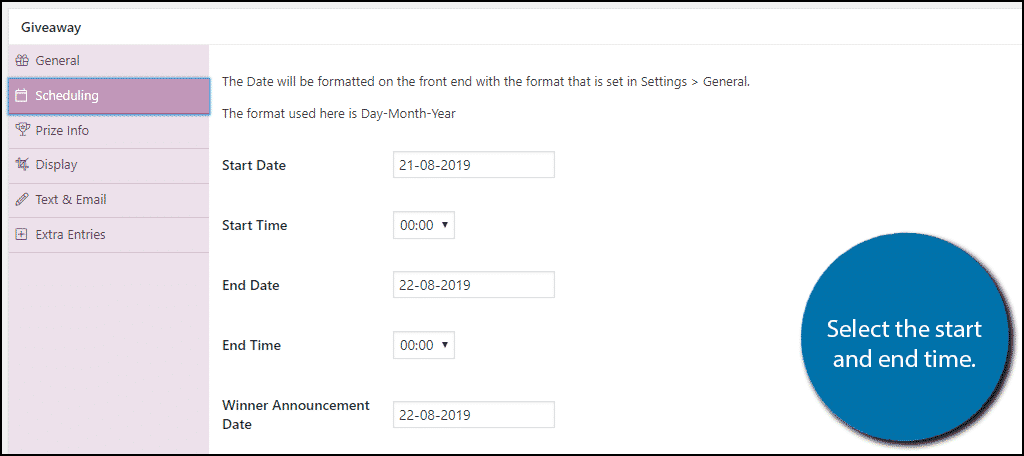
Task: Click the Winner Announcement Date field
Action: (473, 415)
